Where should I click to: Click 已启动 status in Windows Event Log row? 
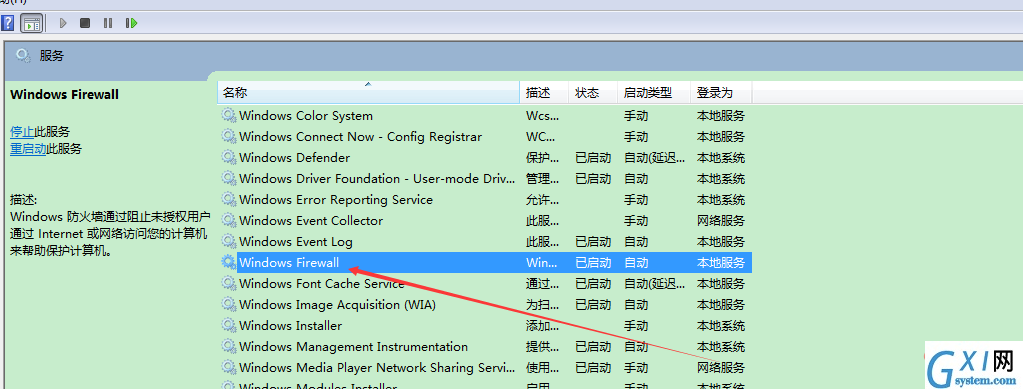[x=593, y=241]
